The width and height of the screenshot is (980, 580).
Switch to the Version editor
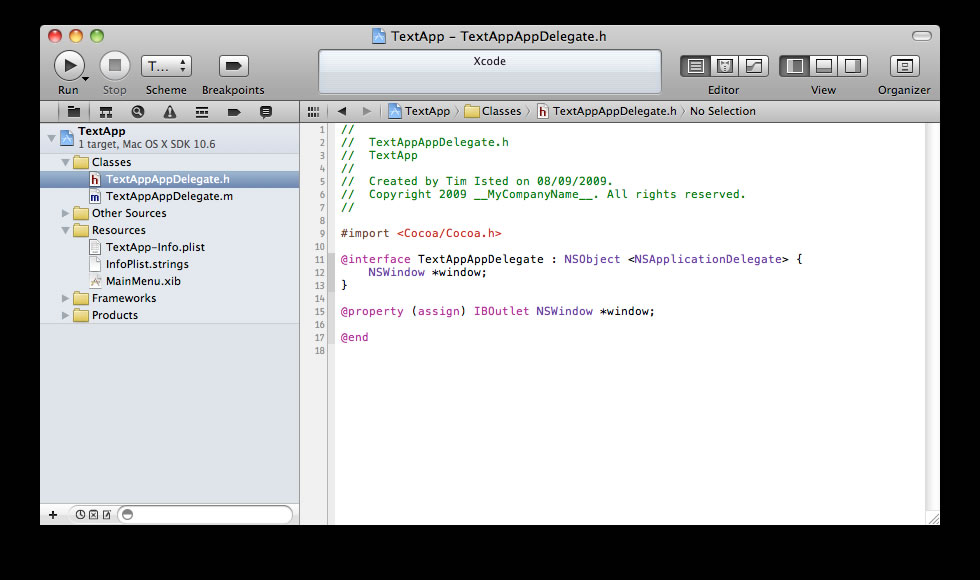[753, 66]
